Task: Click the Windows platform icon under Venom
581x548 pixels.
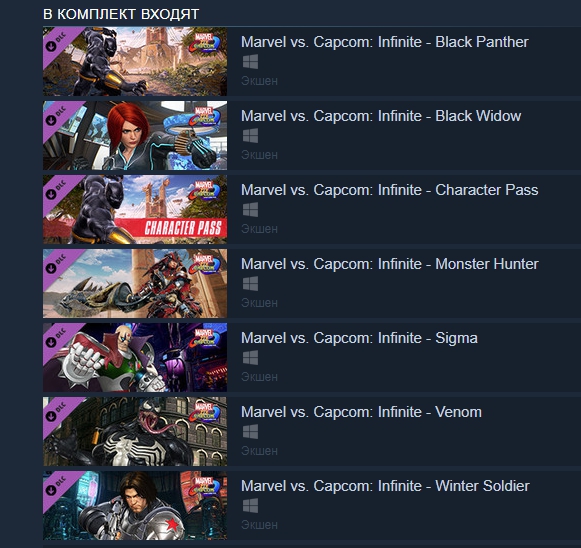Action: pos(250,432)
